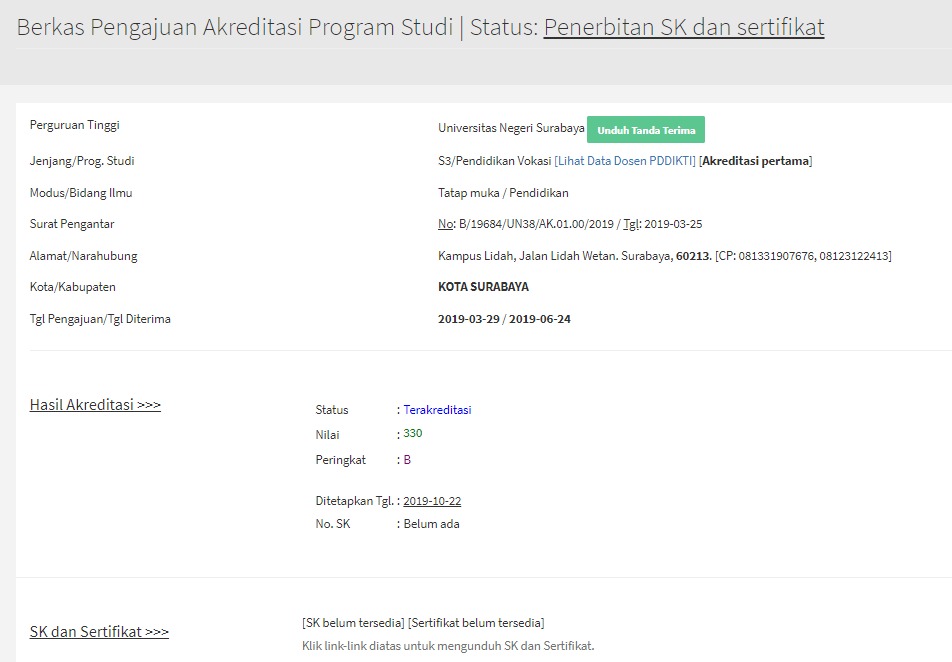This screenshot has height=662, width=952.
Task: Select the submission date 2019-03-29
Action: point(469,319)
